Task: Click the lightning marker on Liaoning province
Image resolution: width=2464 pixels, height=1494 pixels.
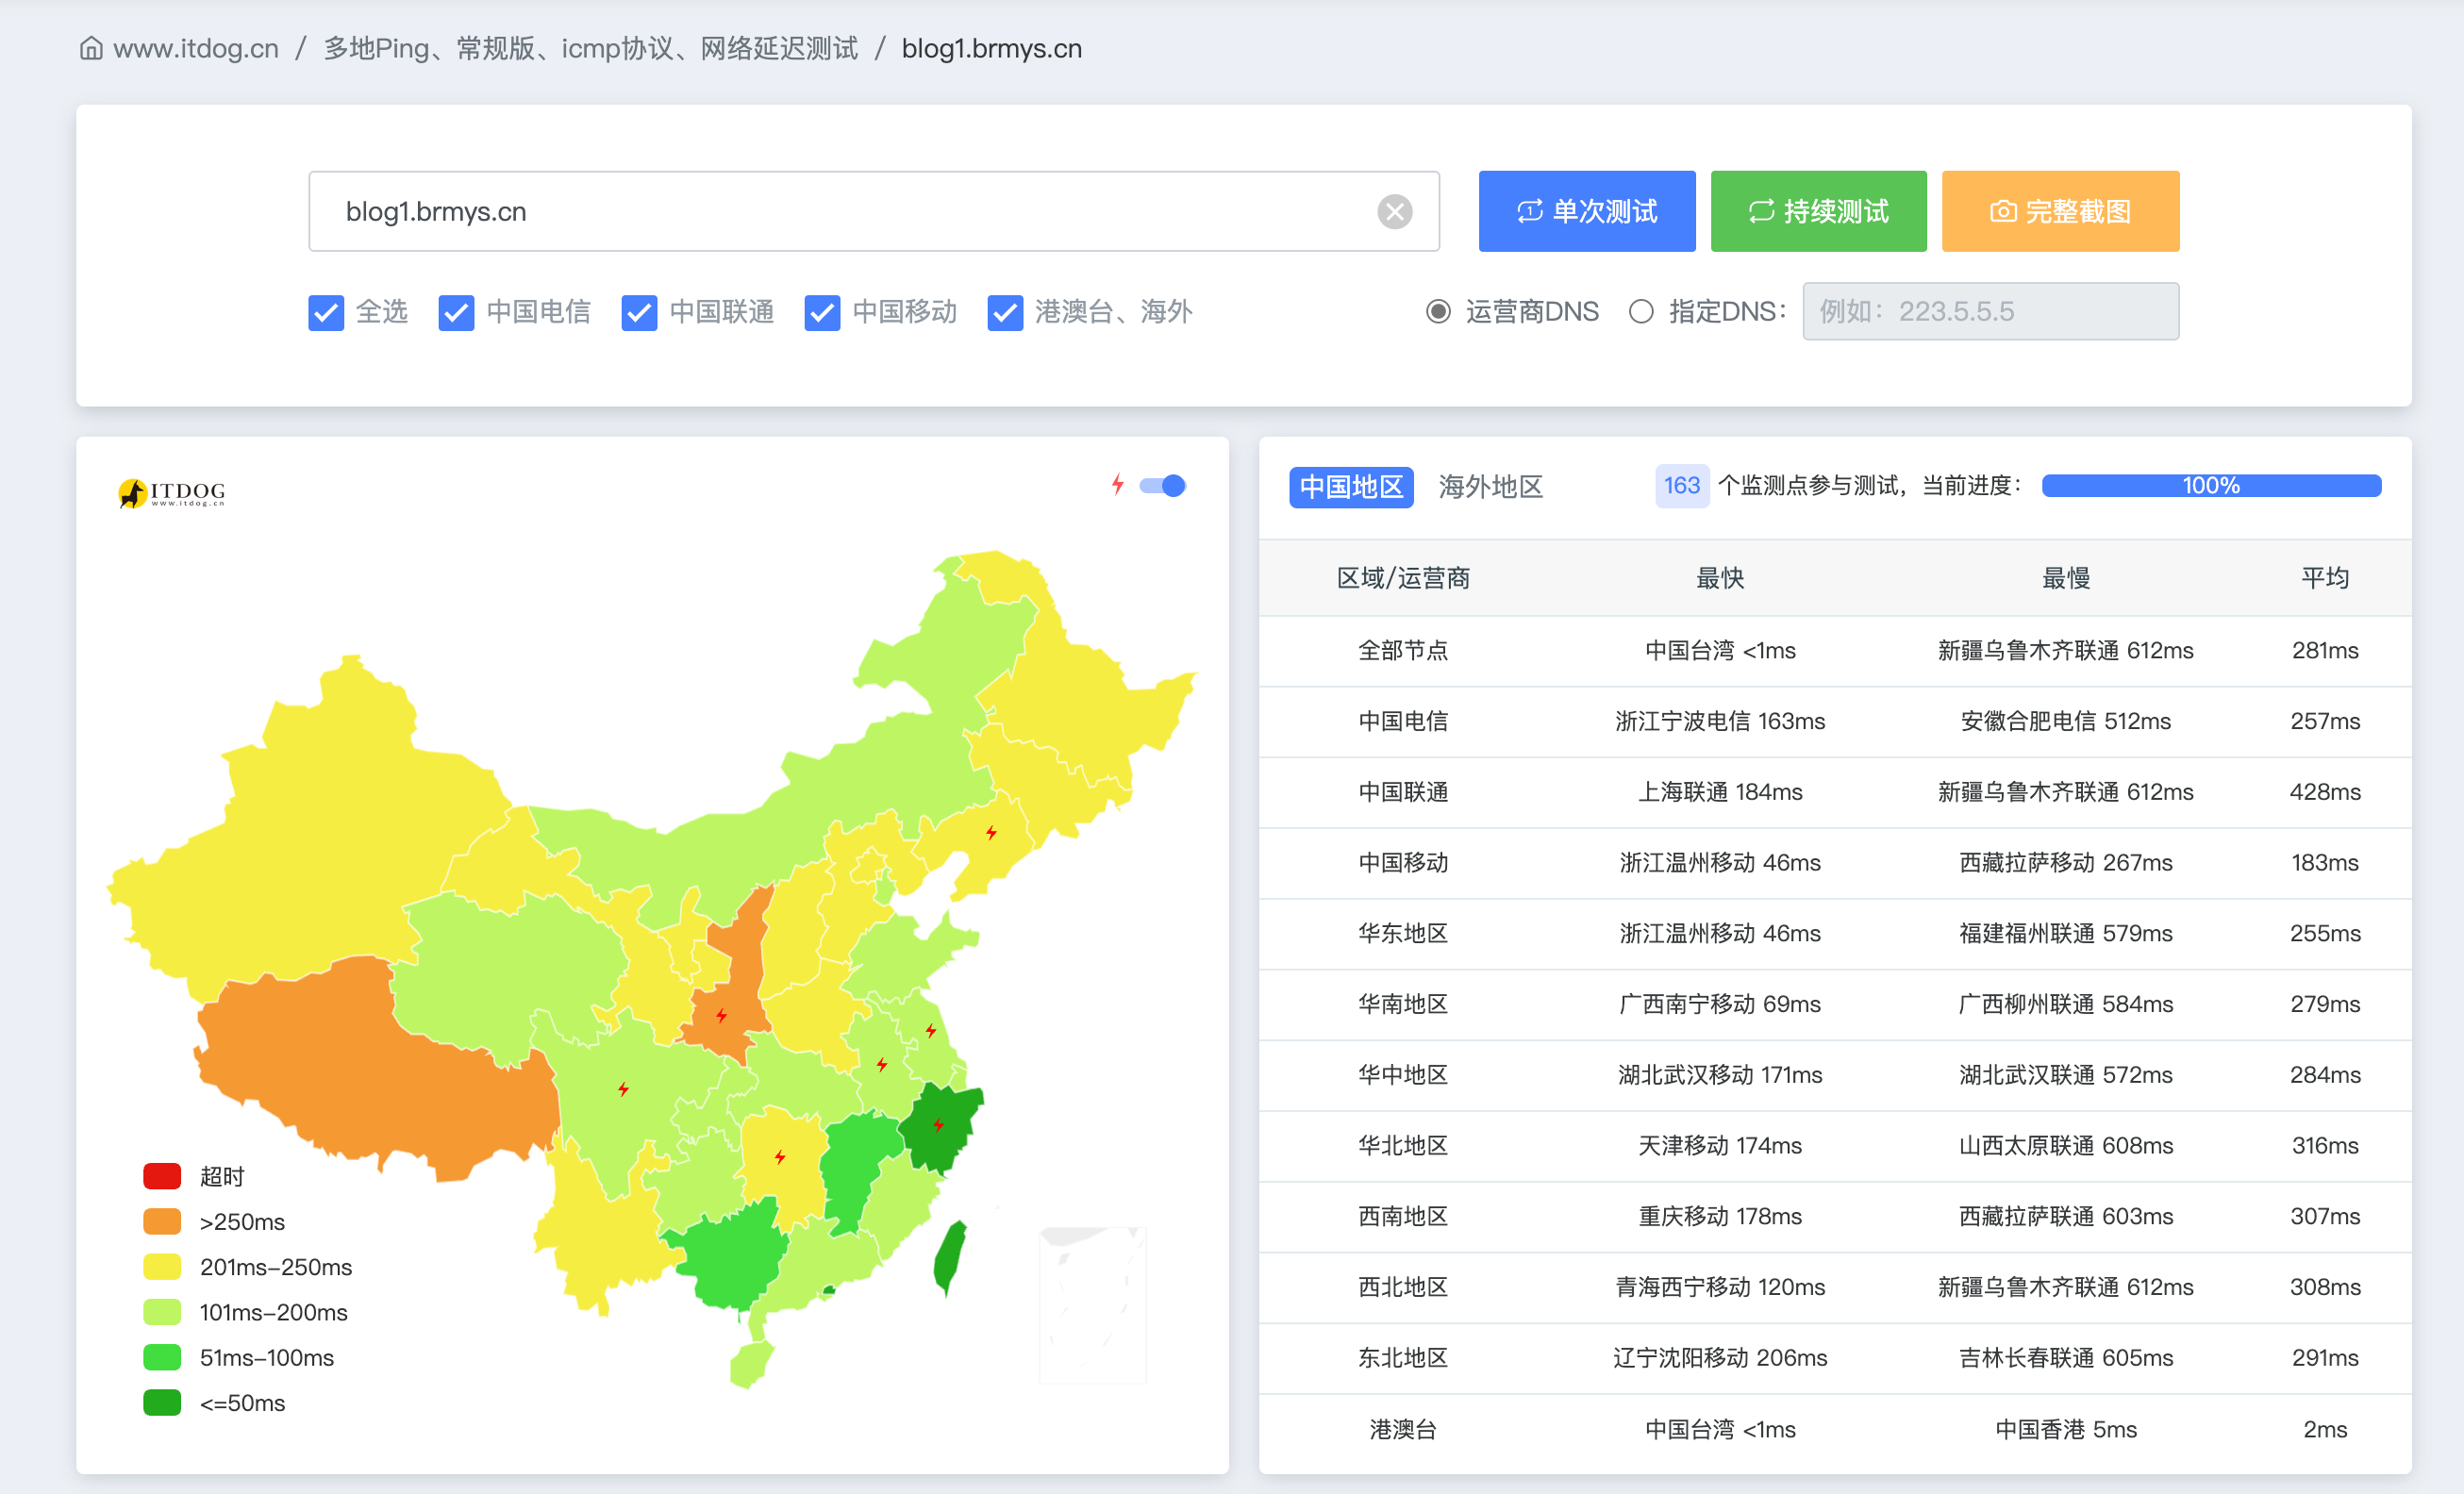Action: pos(991,832)
